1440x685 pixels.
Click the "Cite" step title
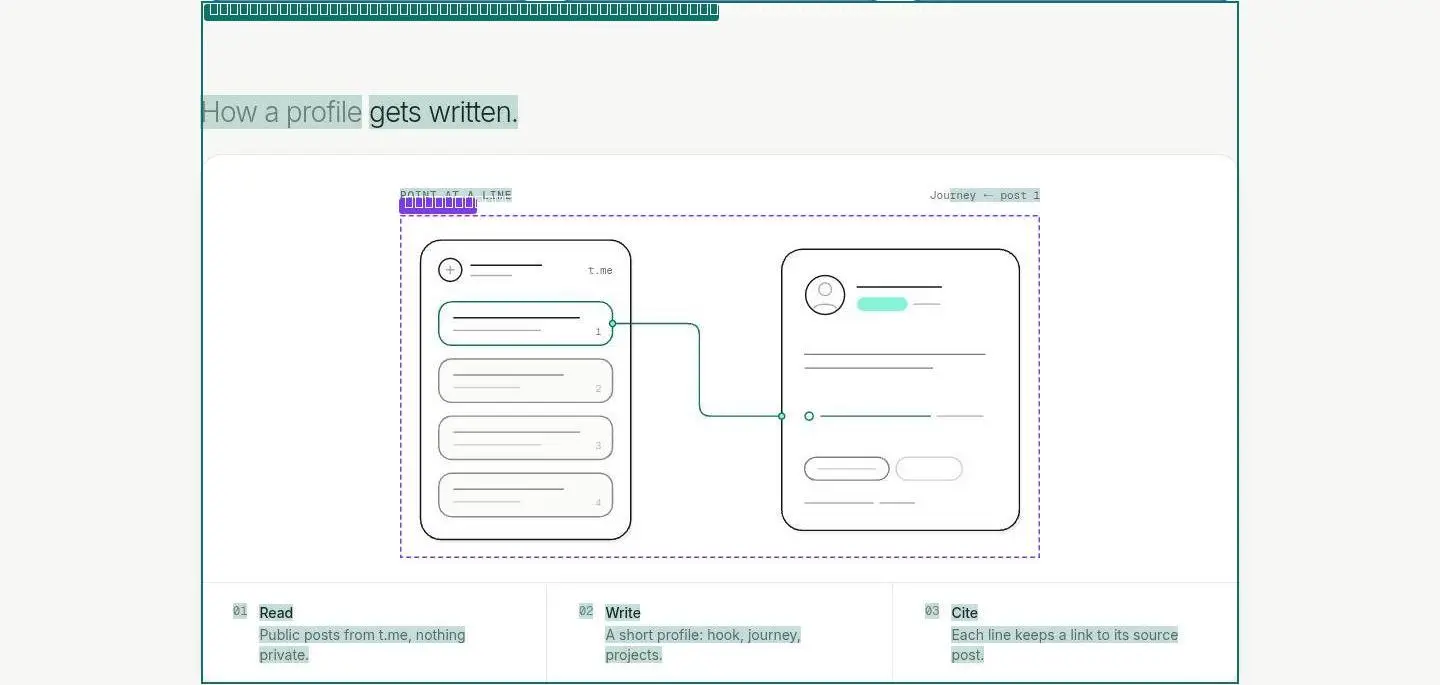(x=965, y=613)
